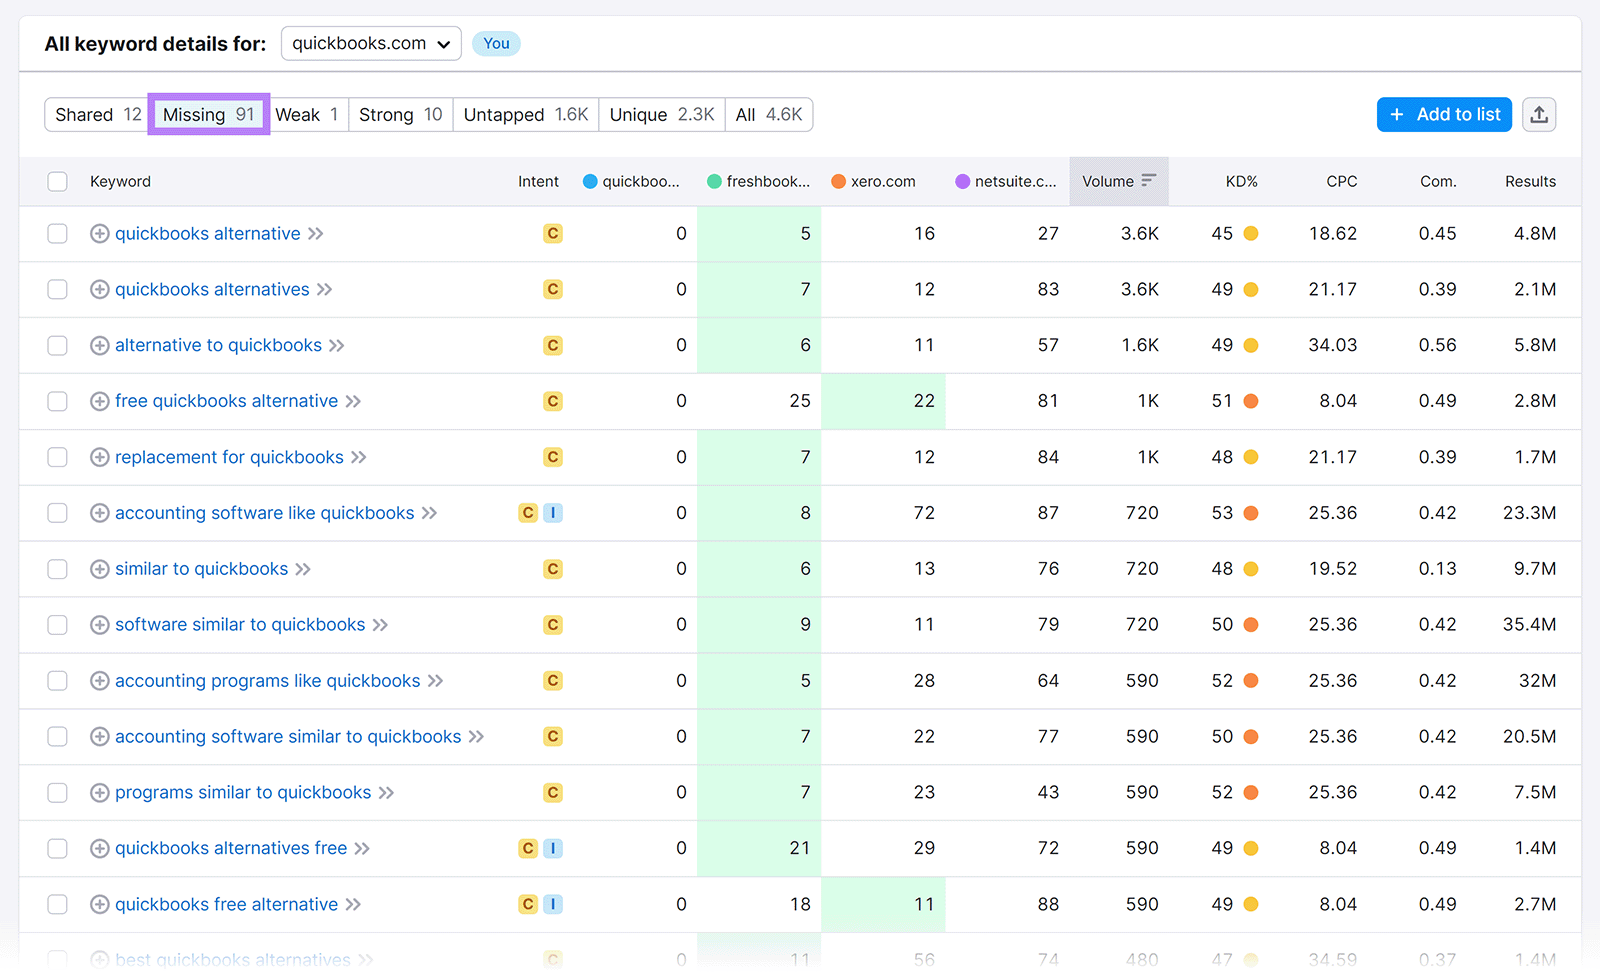Click the plus icon beside "quickbooks free alternative"
Screen dimensions: 1600x975
coord(99,904)
